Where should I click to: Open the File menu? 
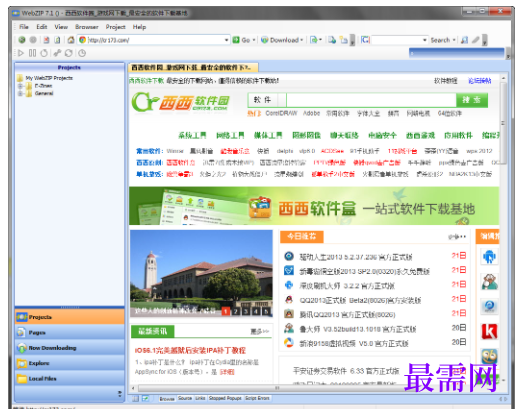point(24,27)
